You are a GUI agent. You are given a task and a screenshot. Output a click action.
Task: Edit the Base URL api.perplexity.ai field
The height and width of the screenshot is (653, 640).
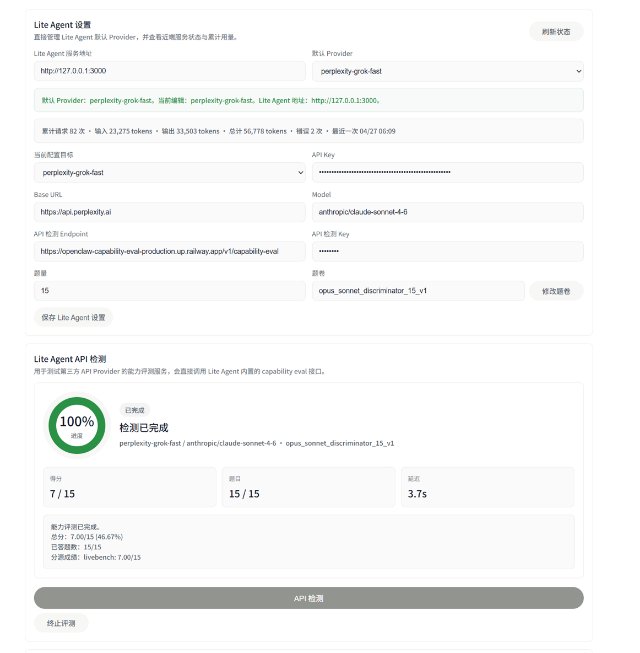click(x=169, y=212)
